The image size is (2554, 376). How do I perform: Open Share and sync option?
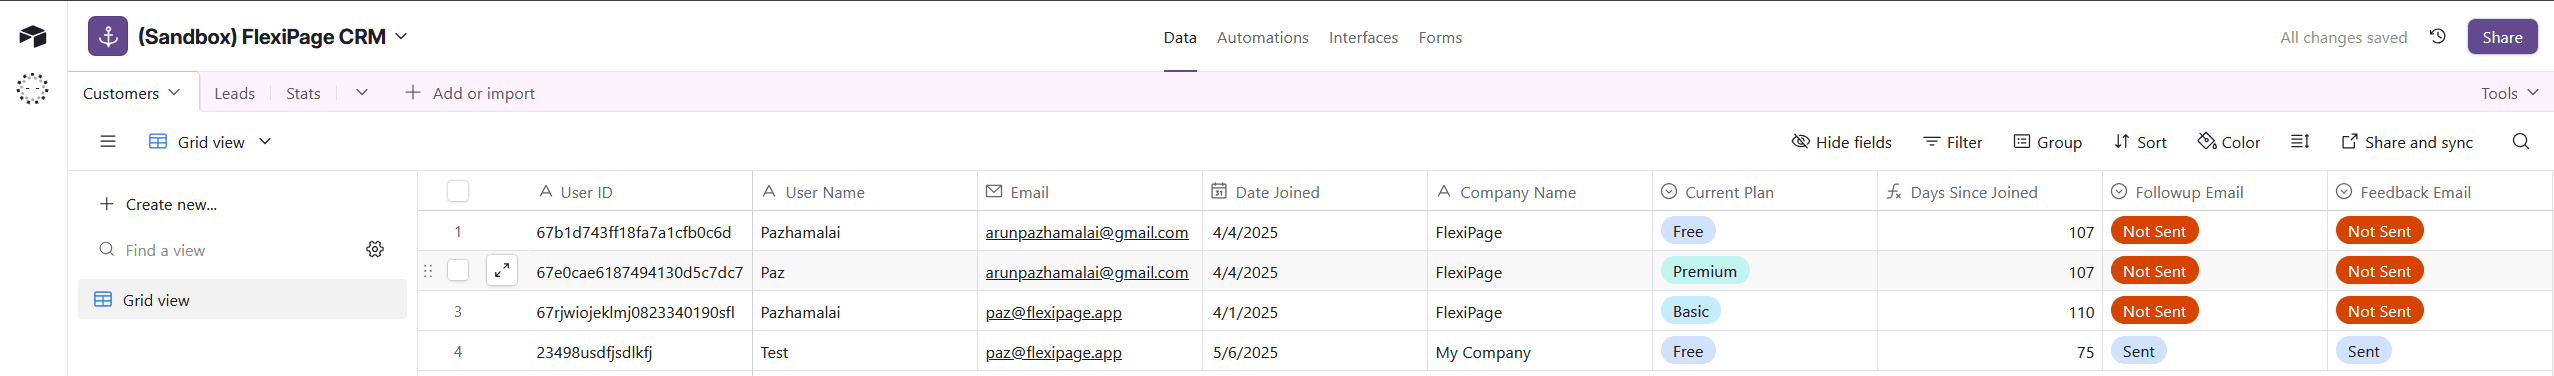pos(2407,142)
